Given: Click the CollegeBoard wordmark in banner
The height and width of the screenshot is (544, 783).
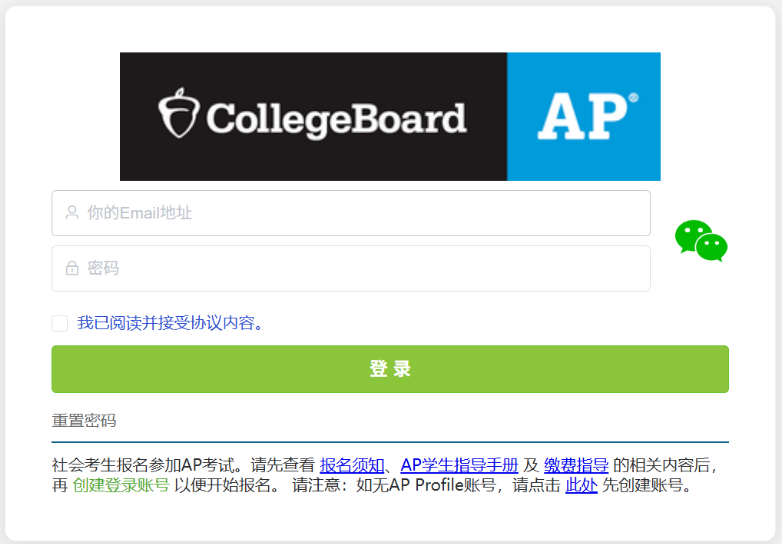Looking at the screenshot, I should 336,118.
